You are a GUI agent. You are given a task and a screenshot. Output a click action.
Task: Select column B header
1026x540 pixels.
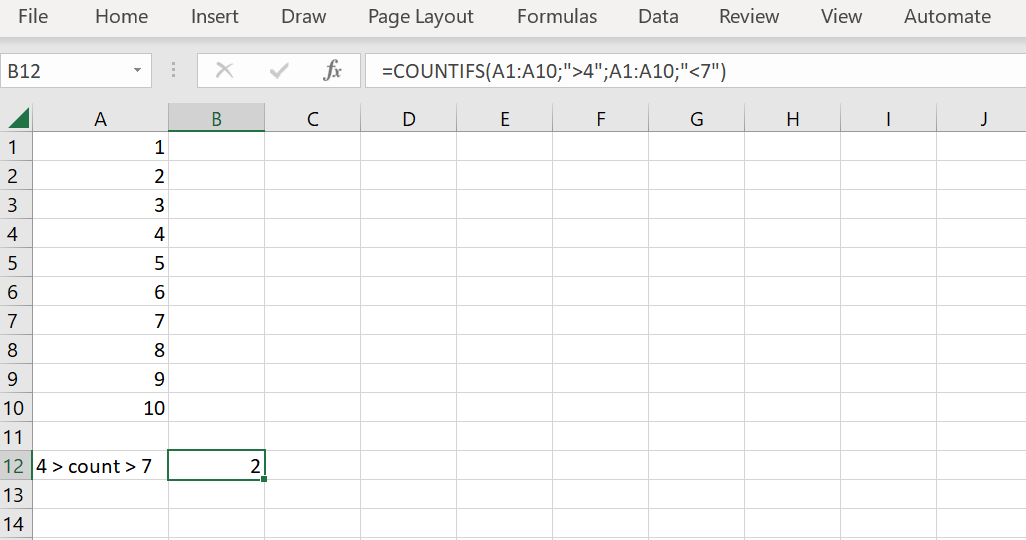coord(216,119)
